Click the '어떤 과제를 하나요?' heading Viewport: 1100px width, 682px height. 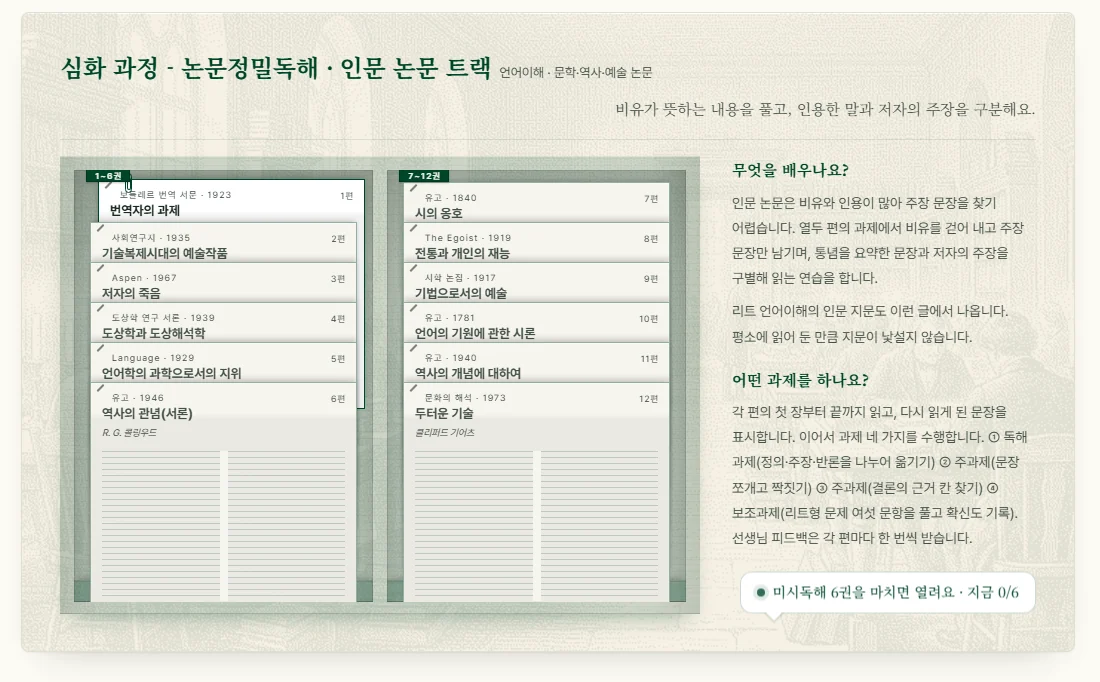tap(800, 380)
